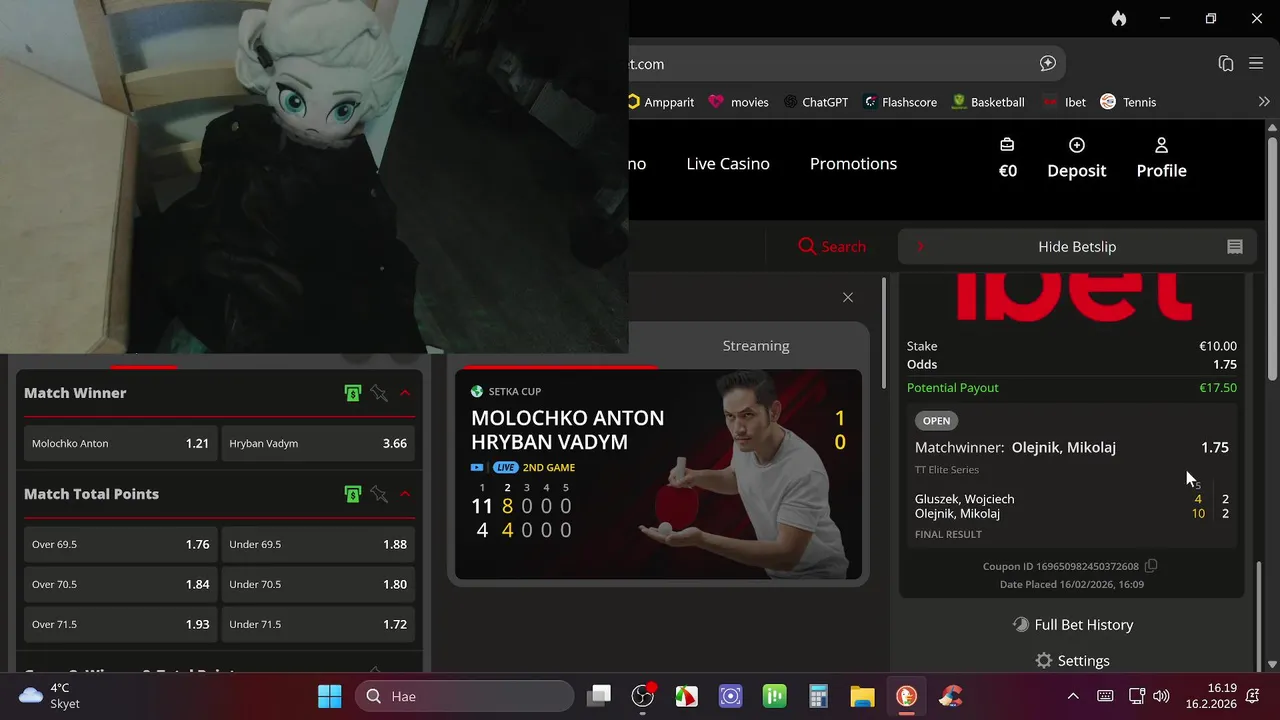
Task: Select Over 70.5 at 1.84
Action: click(120, 584)
